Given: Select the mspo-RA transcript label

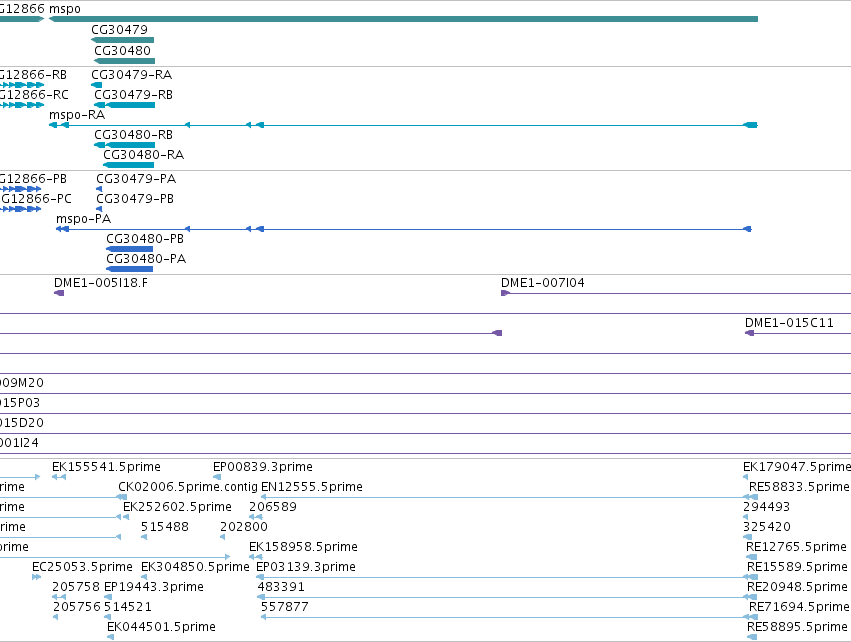Looking at the screenshot, I should (77, 115).
